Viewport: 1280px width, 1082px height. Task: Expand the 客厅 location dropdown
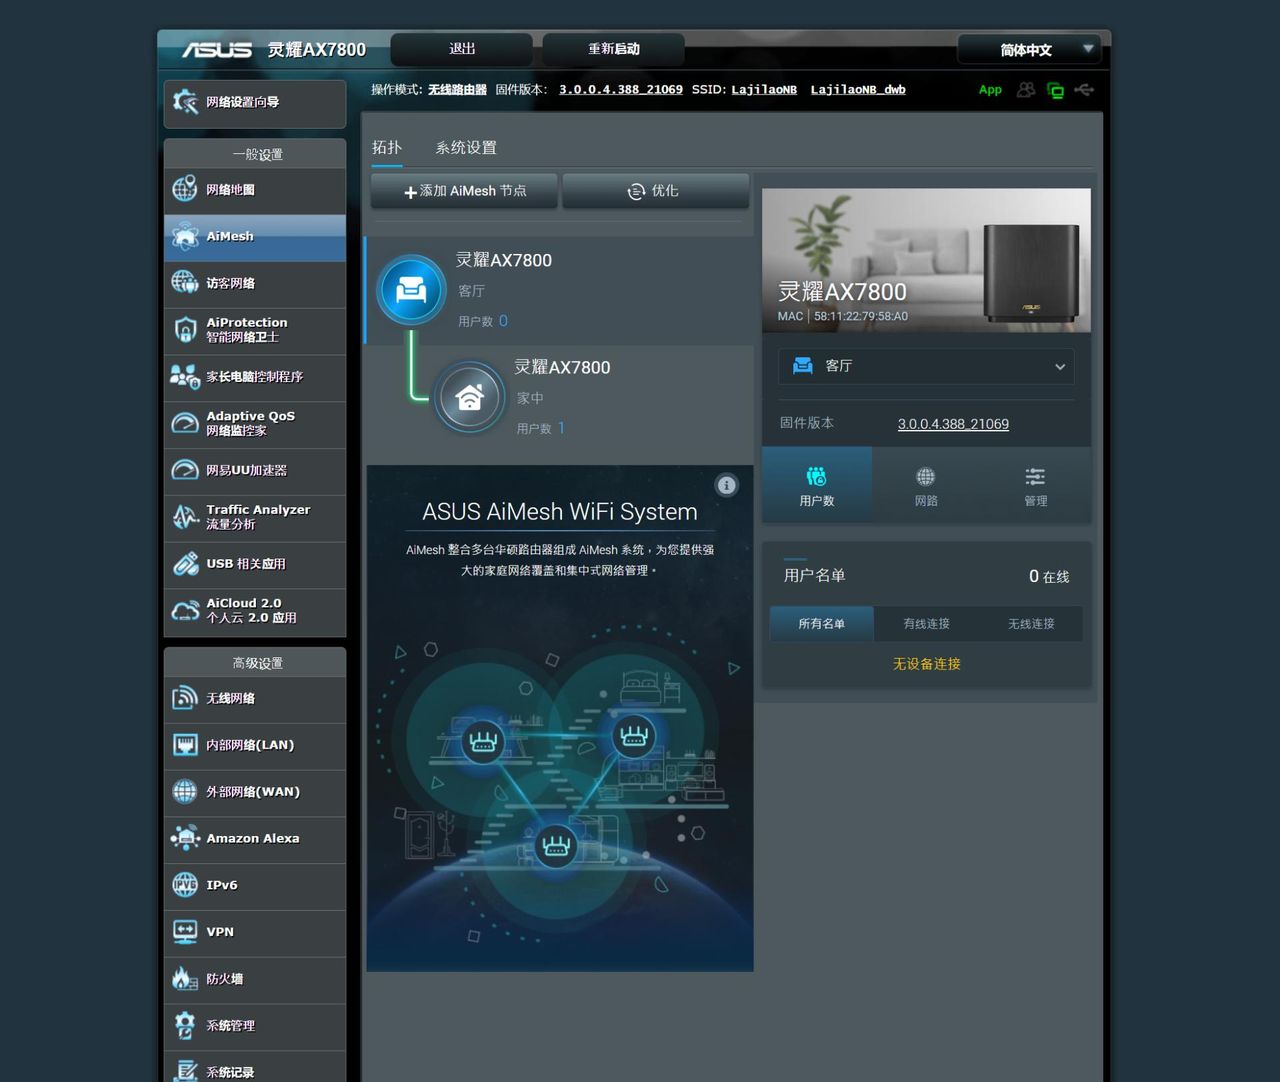pyautogui.click(x=926, y=366)
